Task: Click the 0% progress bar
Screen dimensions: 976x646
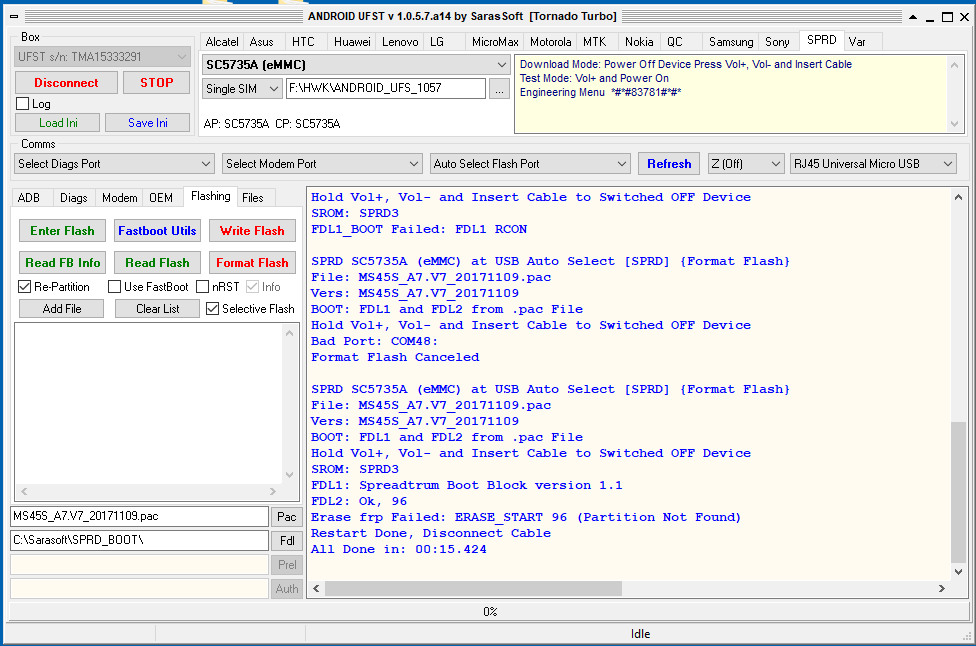Action: 489,612
